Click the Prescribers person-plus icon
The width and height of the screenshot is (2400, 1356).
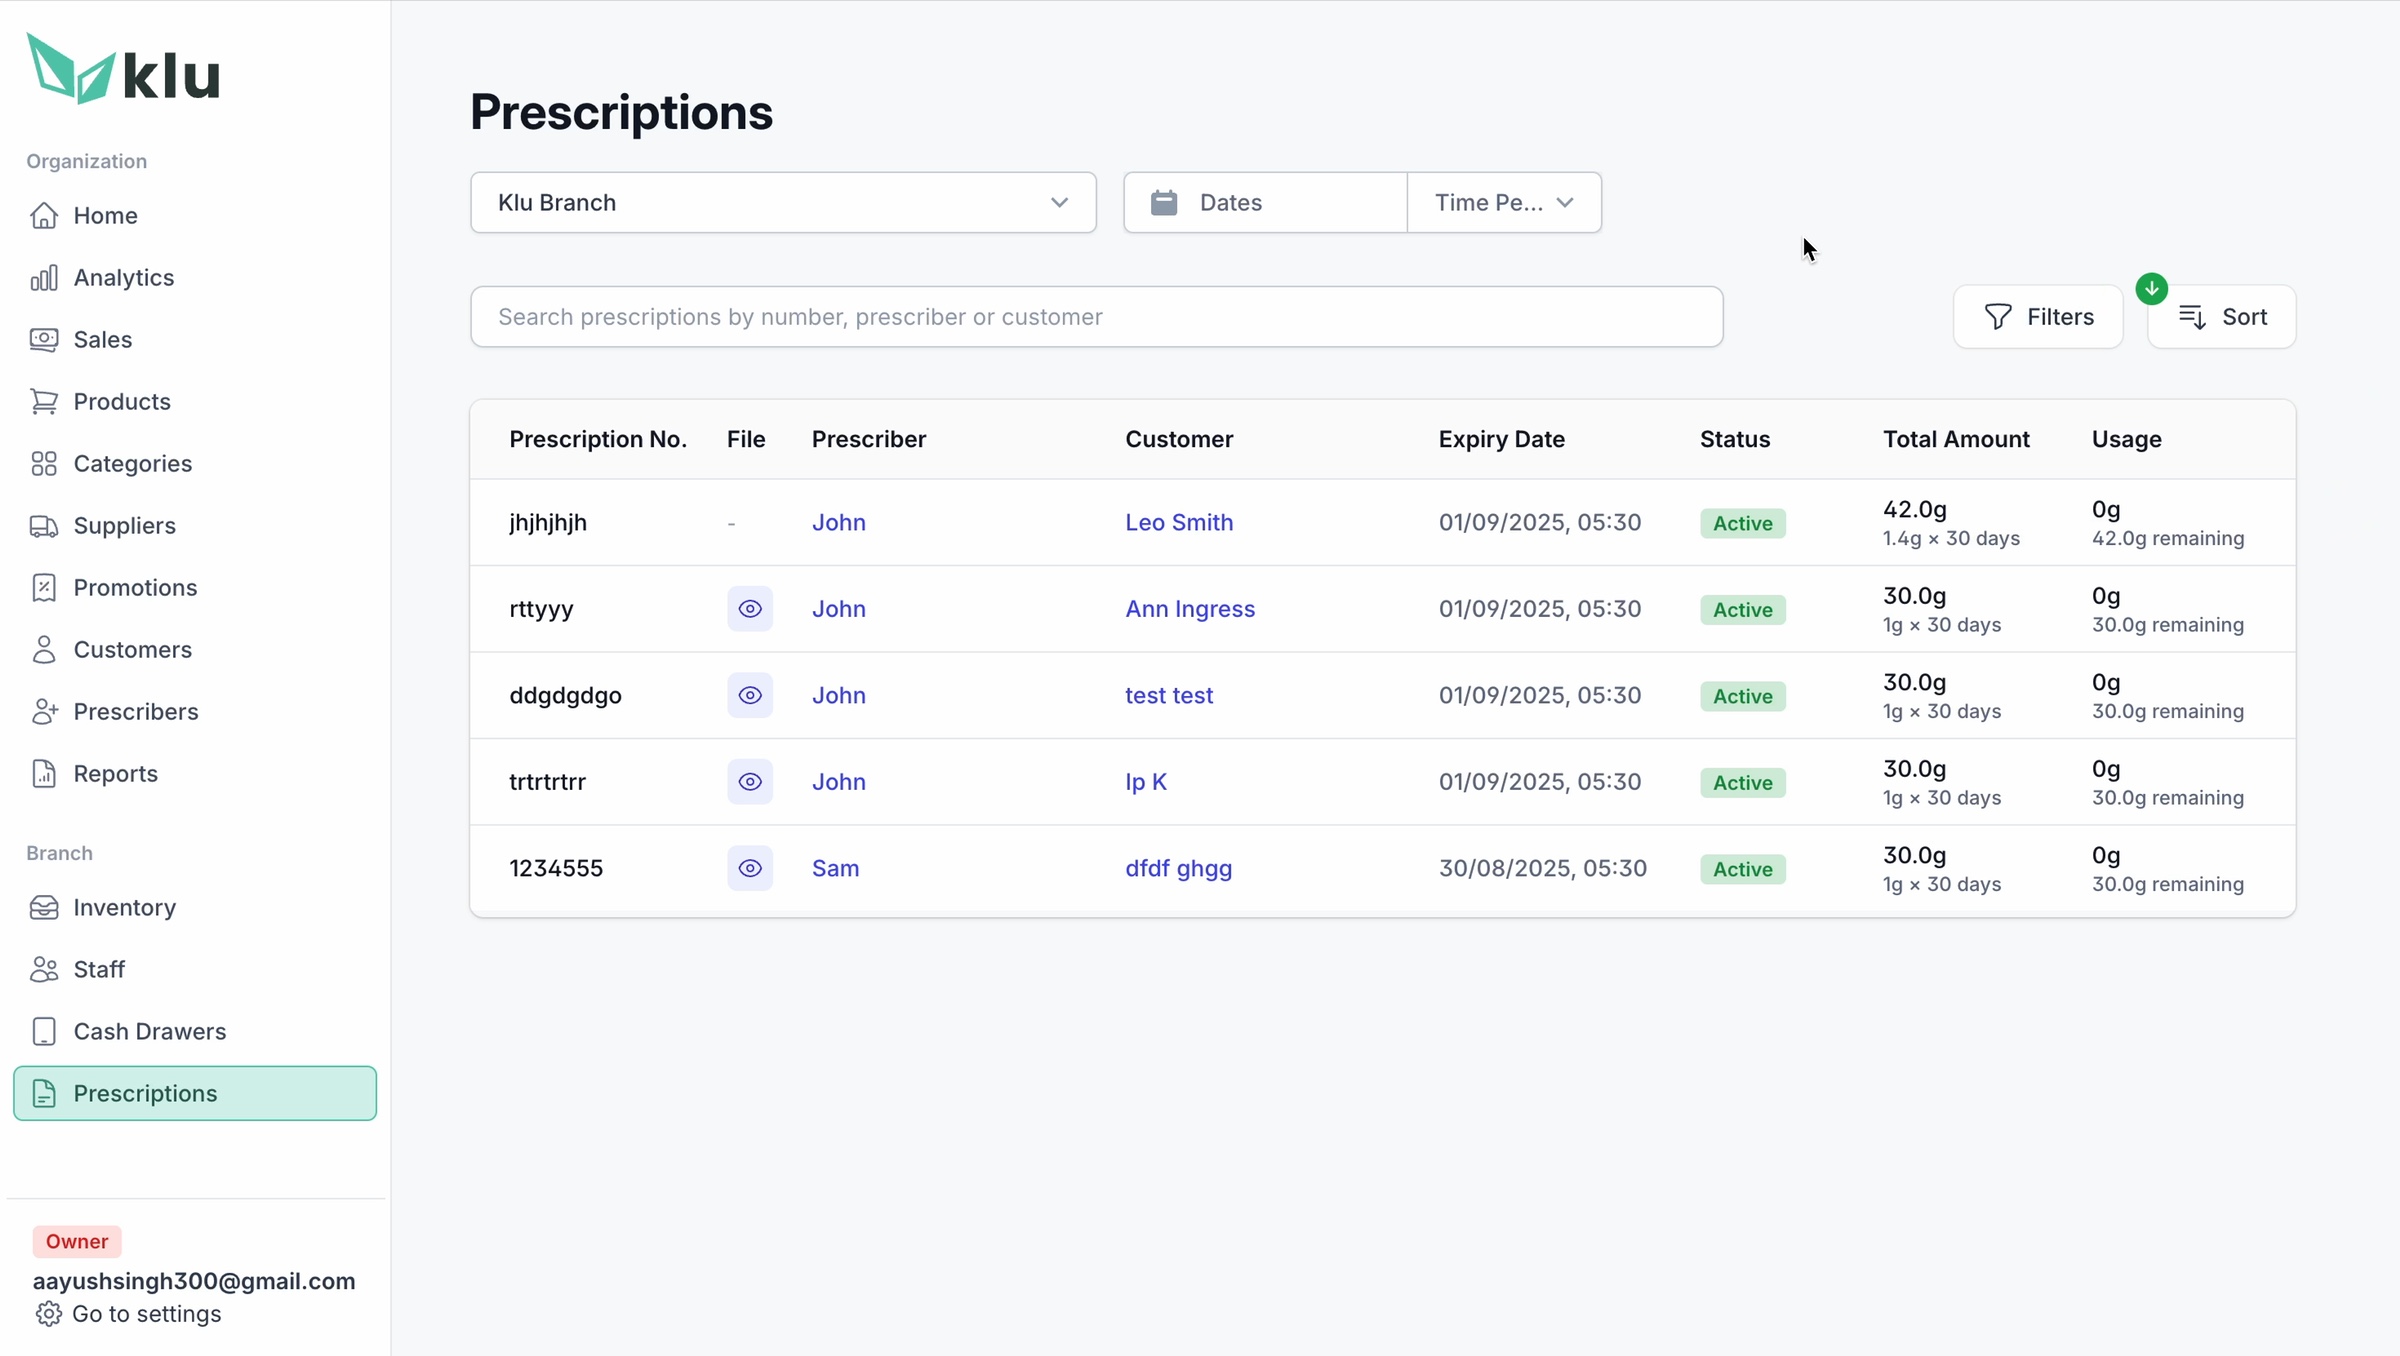coord(44,711)
